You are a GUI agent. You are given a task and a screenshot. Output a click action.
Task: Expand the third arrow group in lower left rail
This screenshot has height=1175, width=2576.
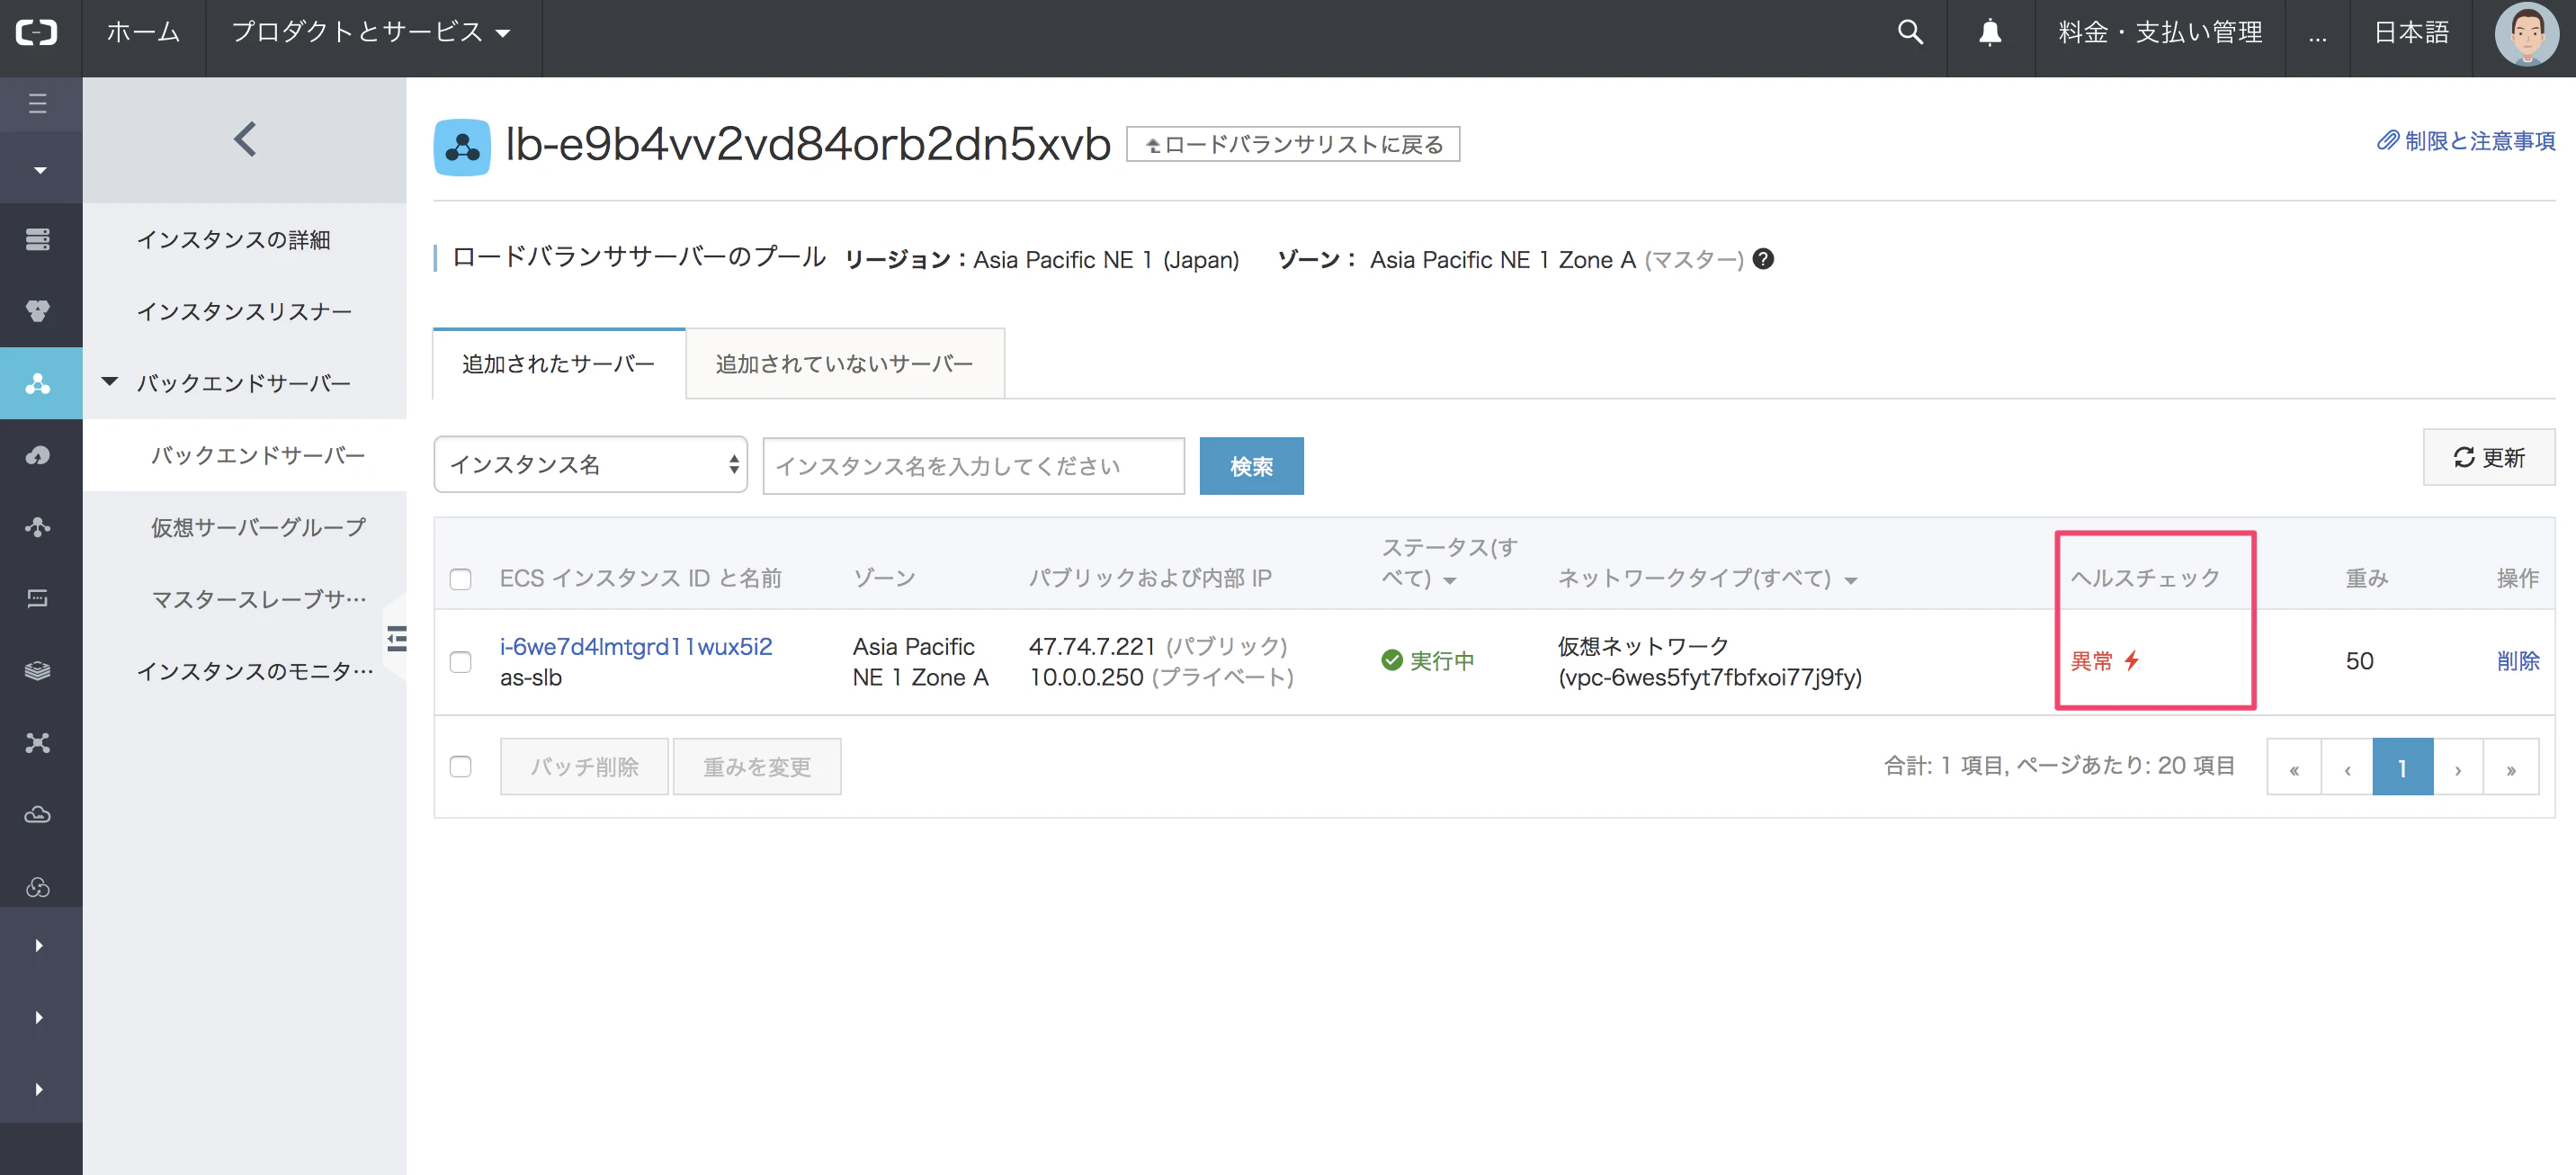tap(38, 1089)
